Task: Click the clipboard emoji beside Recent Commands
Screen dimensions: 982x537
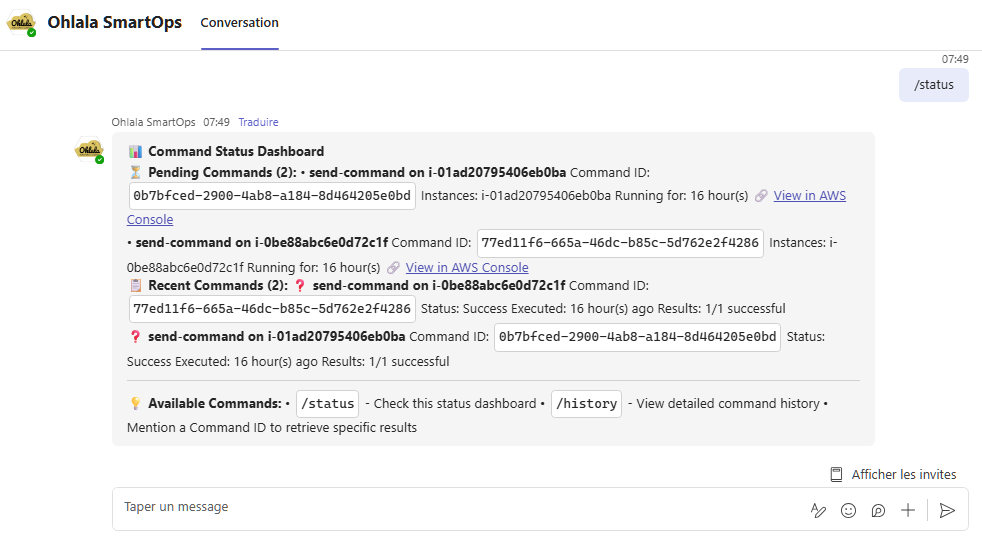Action: (x=135, y=286)
